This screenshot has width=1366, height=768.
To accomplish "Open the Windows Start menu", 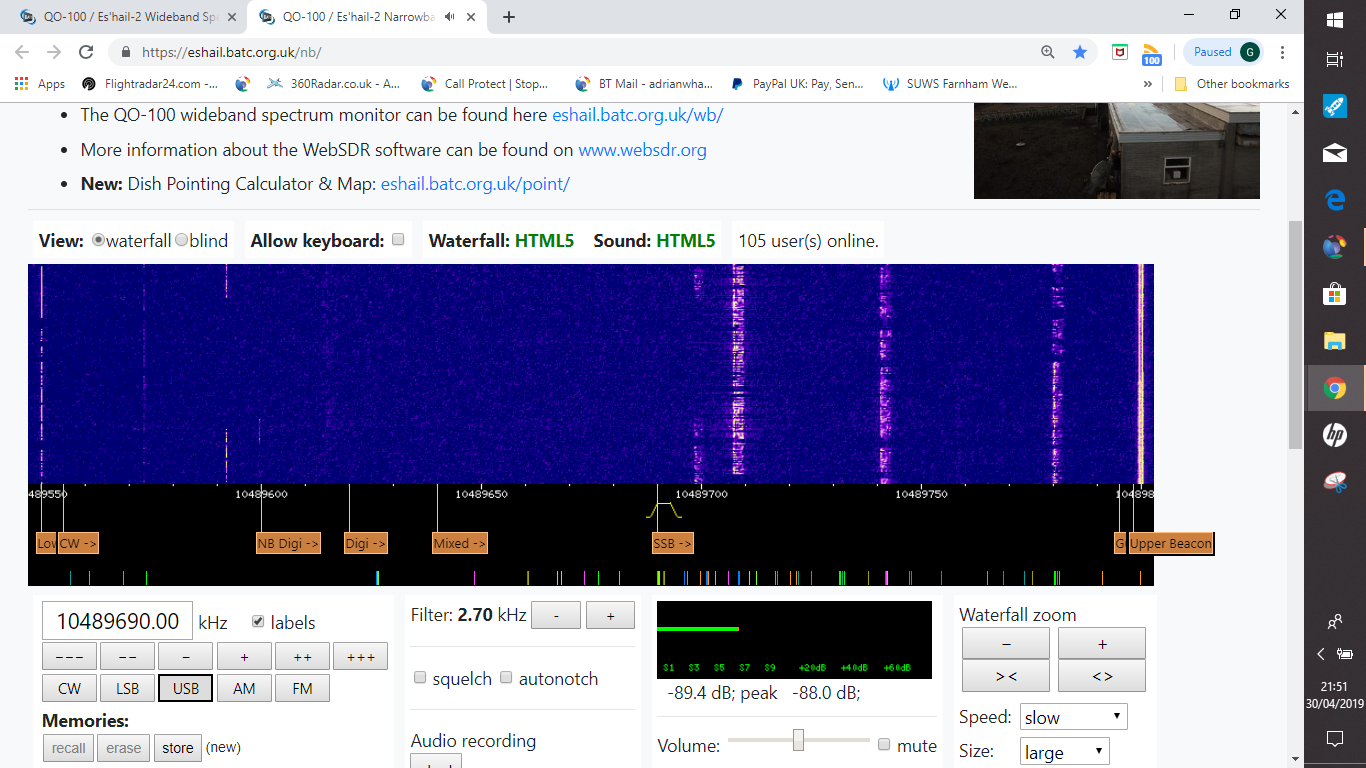I will (x=1335, y=19).
